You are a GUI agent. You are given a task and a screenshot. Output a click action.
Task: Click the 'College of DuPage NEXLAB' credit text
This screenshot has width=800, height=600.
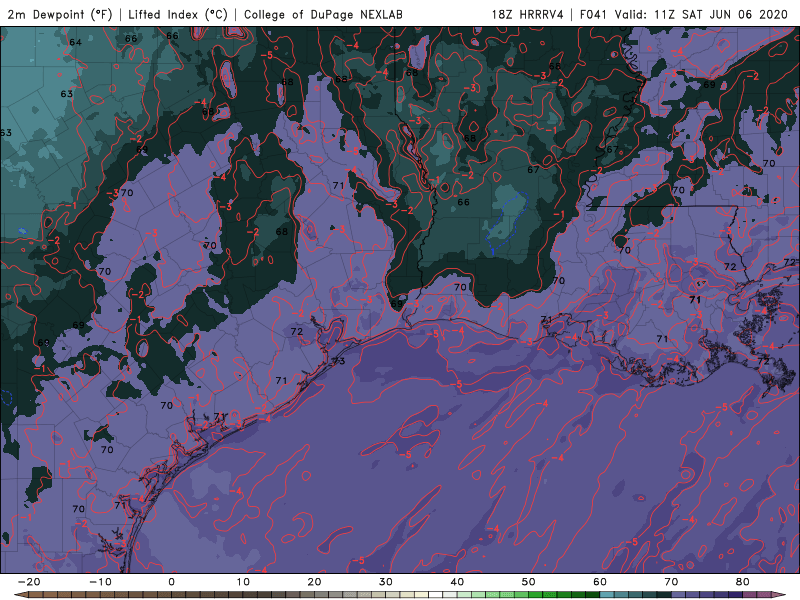click(x=323, y=14)
